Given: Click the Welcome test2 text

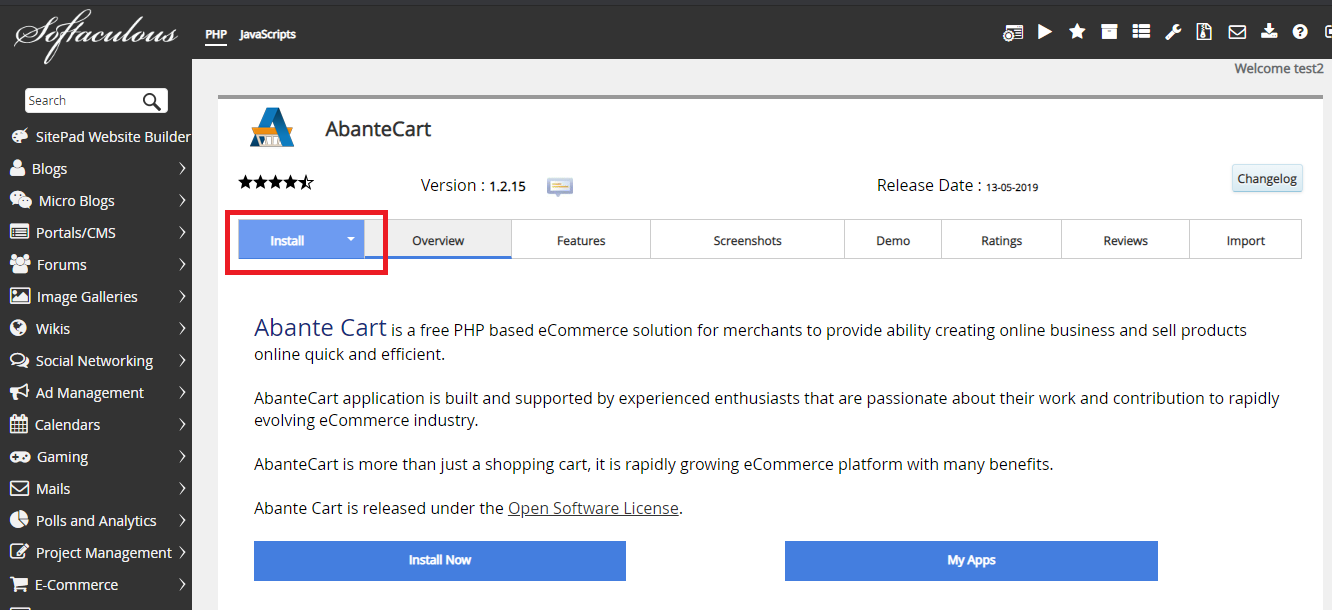Looking at the screenshot, I should pyautogui.click(x=1279, y=69).
